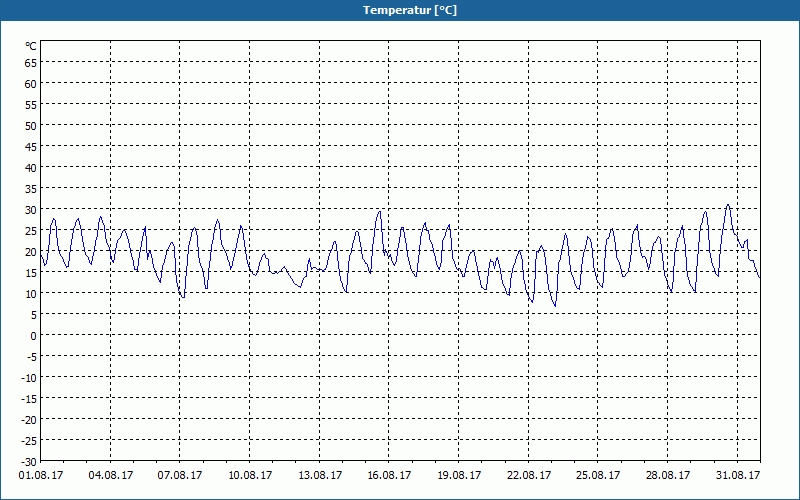Click the y-axis value 45
800x500 pixels.
click(31, 146)
